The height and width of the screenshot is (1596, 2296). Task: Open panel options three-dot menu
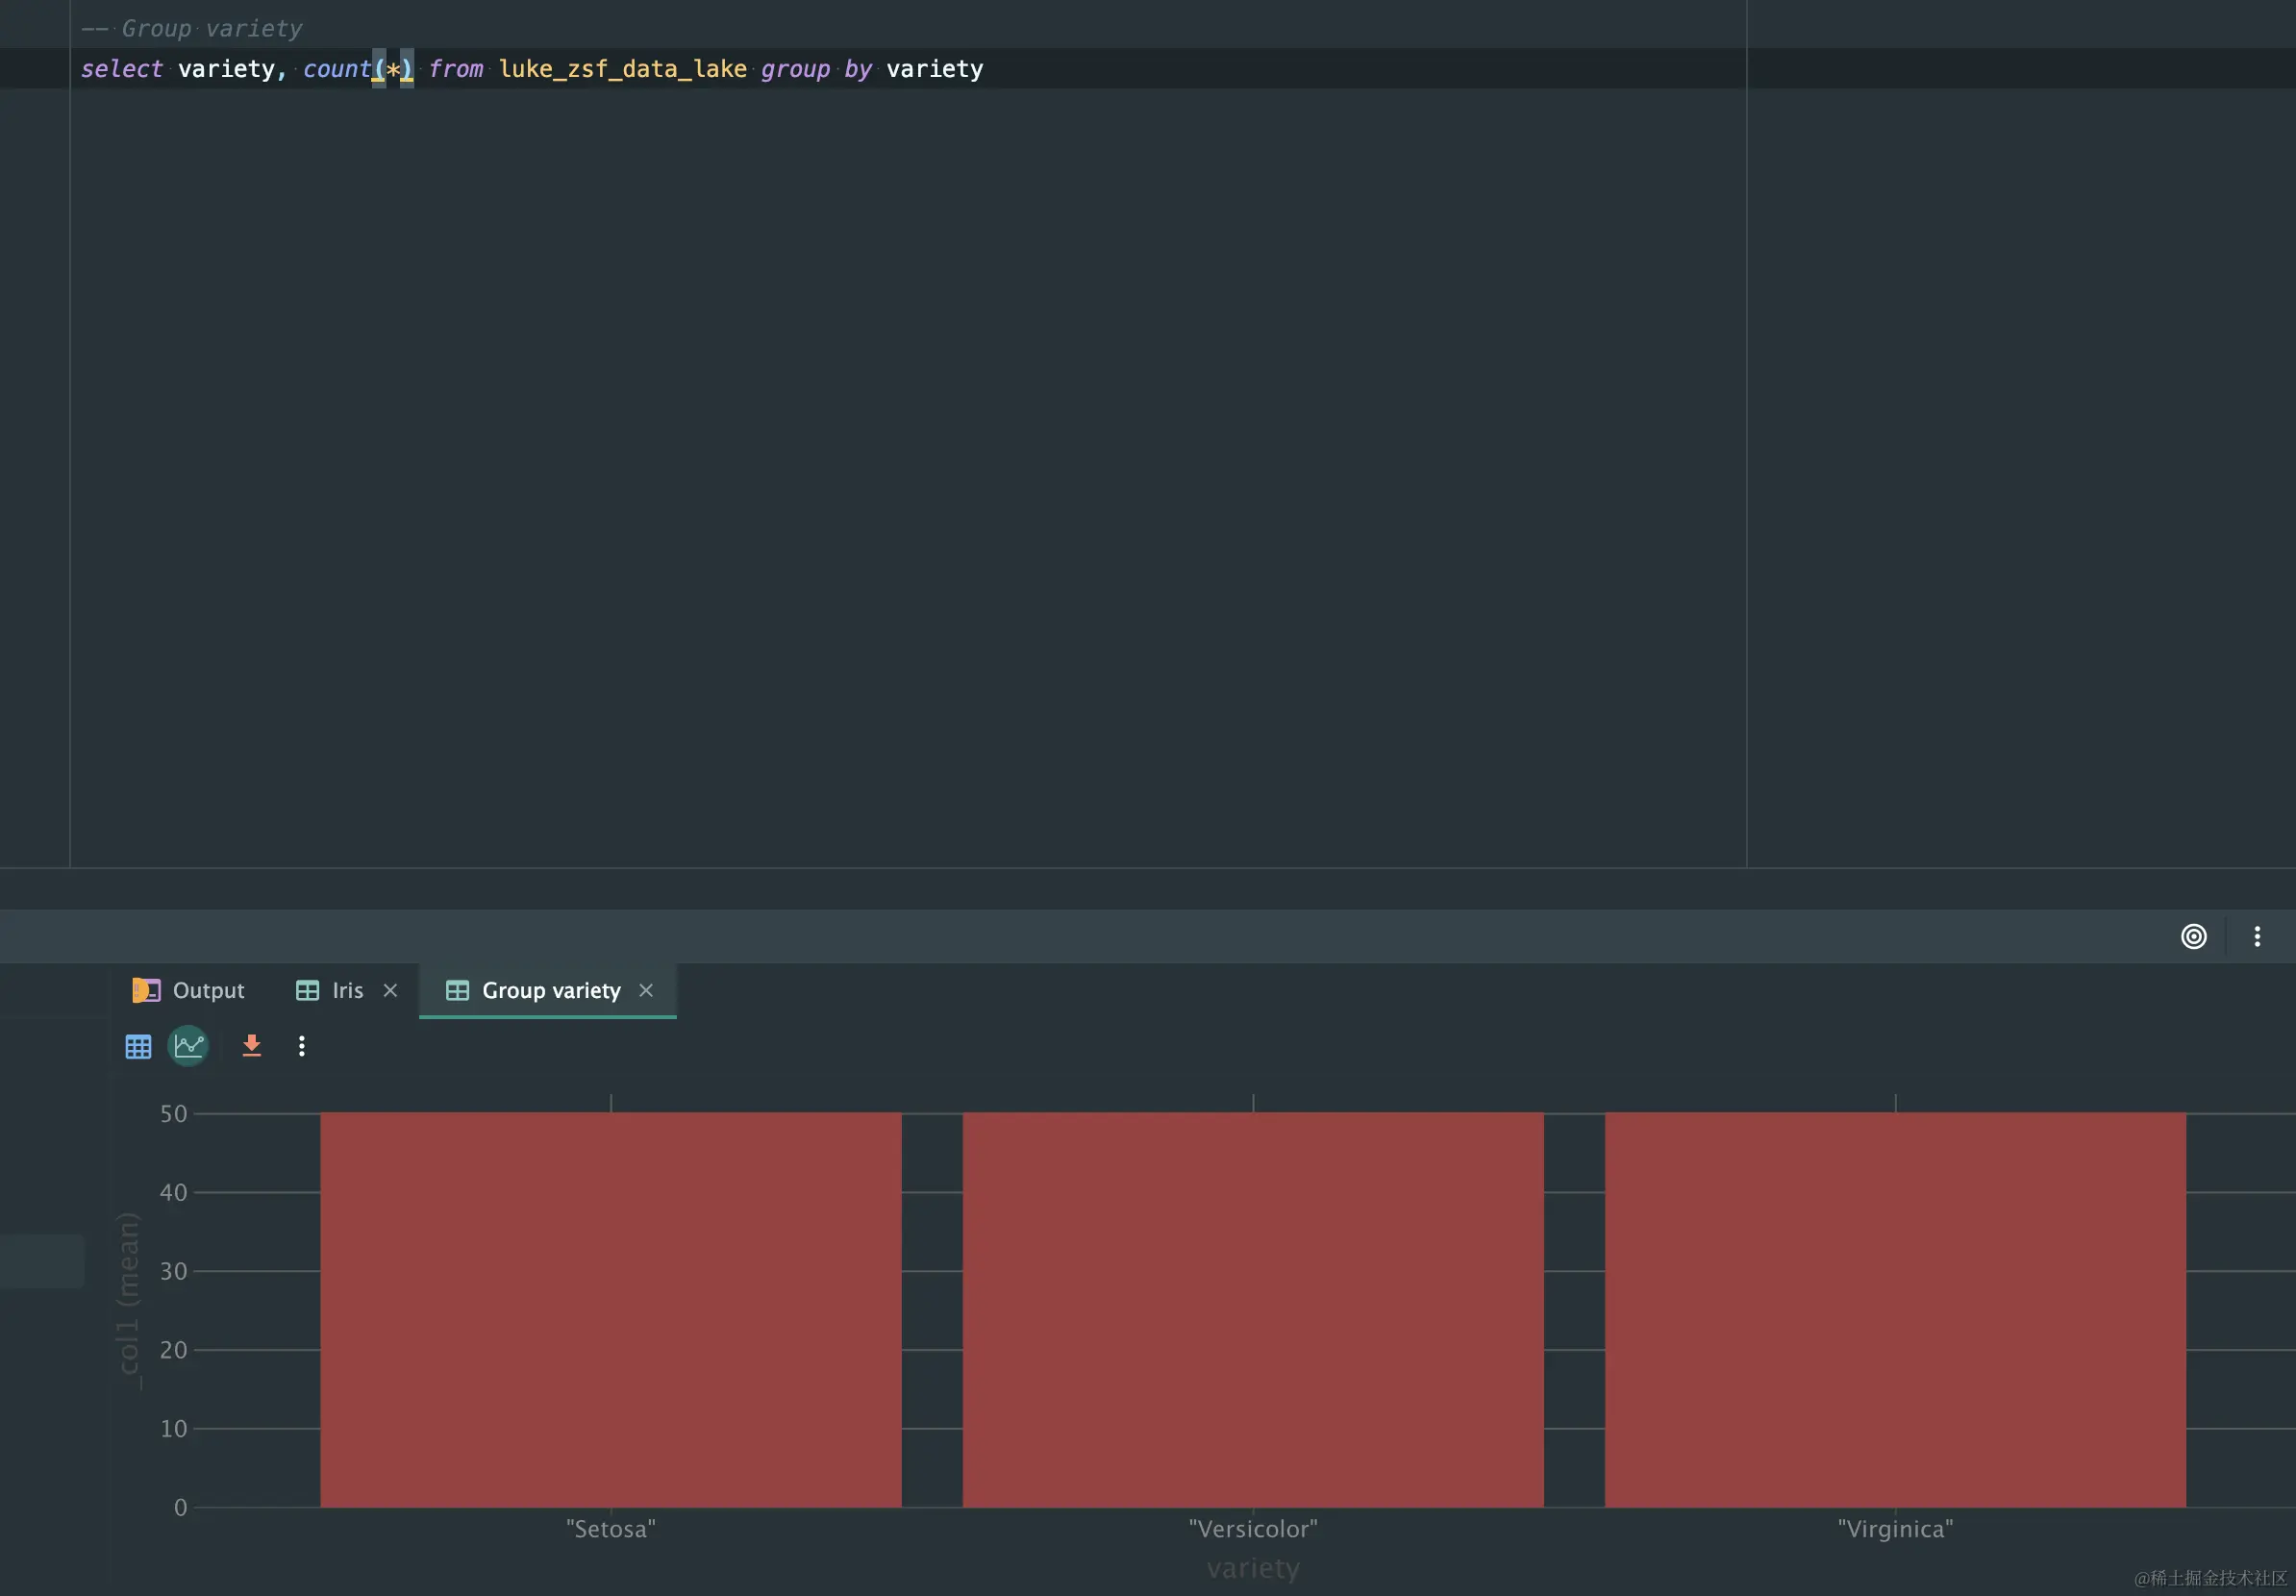2257,936
